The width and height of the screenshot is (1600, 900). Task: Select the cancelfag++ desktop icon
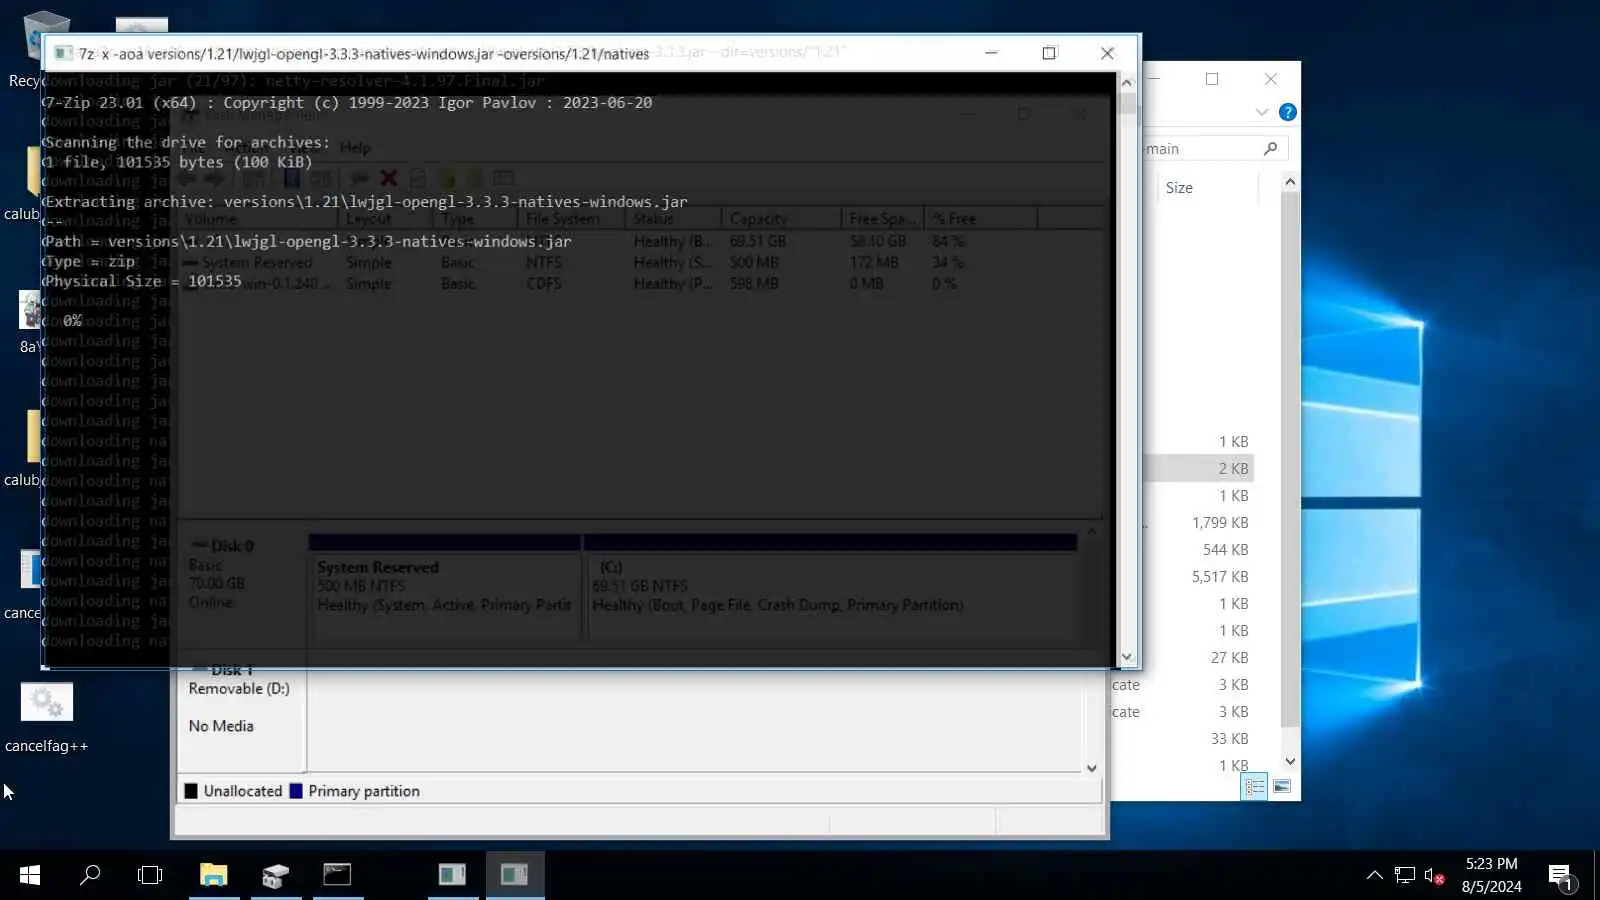(x=47, y=718)
